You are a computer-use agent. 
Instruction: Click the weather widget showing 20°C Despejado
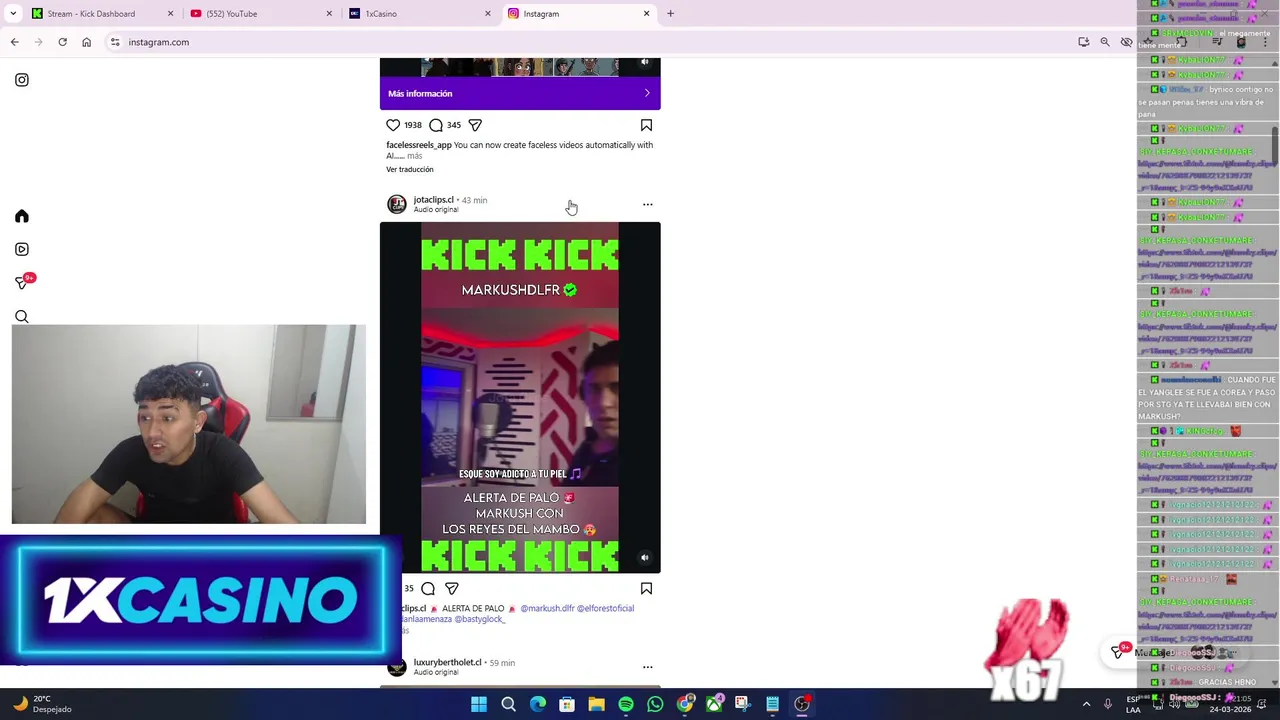coord(42,704)
